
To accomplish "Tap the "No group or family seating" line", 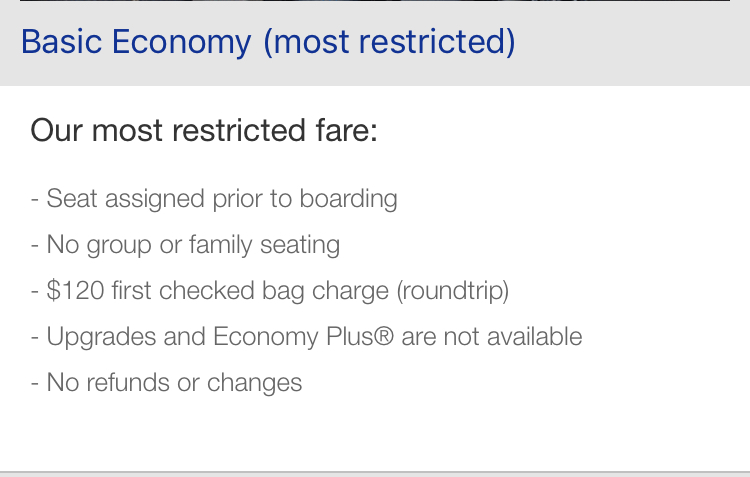I will click(x=185, y=244).
